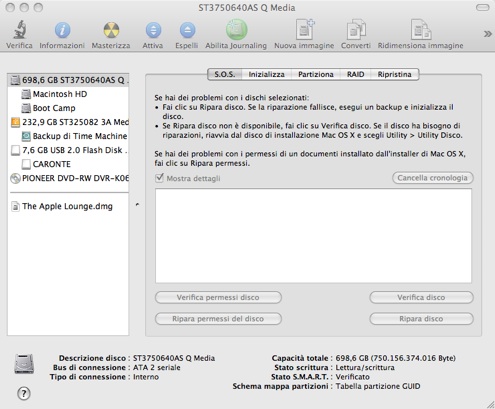Click the Cancella cronologia button
The image size is (495, 409).
pyautogui.click(x=433, y=178)
